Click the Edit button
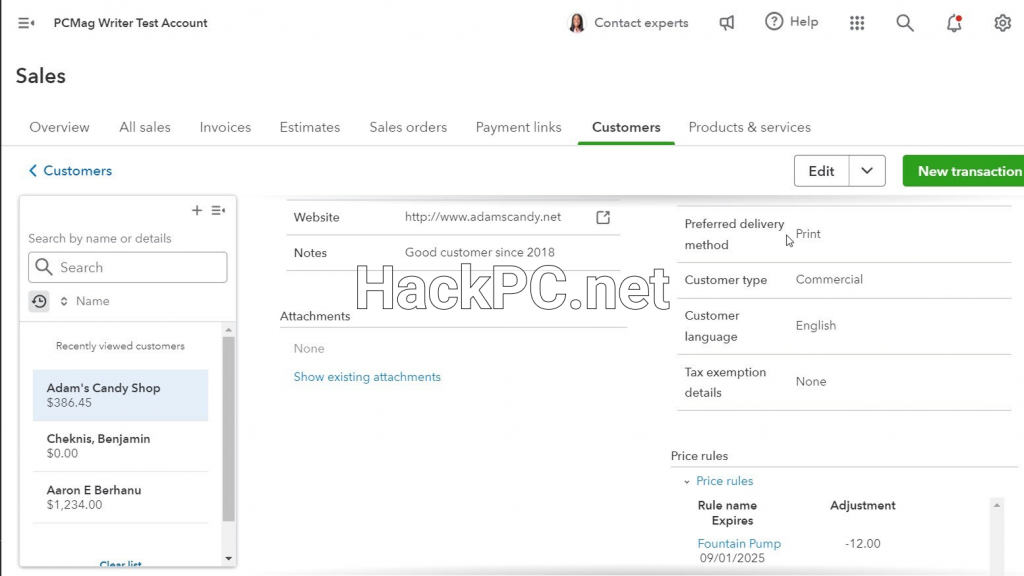This screenshot has width=1024, height=576. coord(822,171)
